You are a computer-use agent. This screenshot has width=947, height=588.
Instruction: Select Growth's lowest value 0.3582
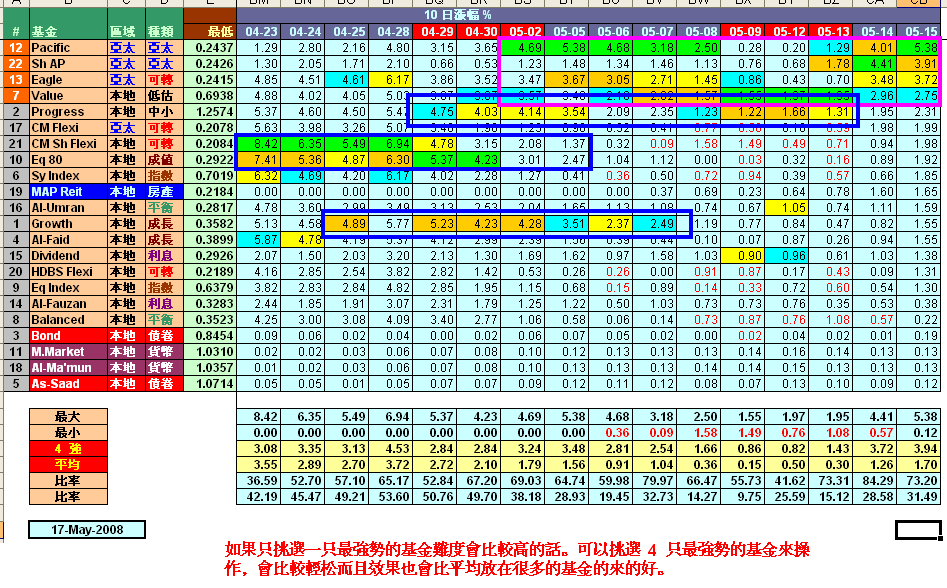pos(210,223)
